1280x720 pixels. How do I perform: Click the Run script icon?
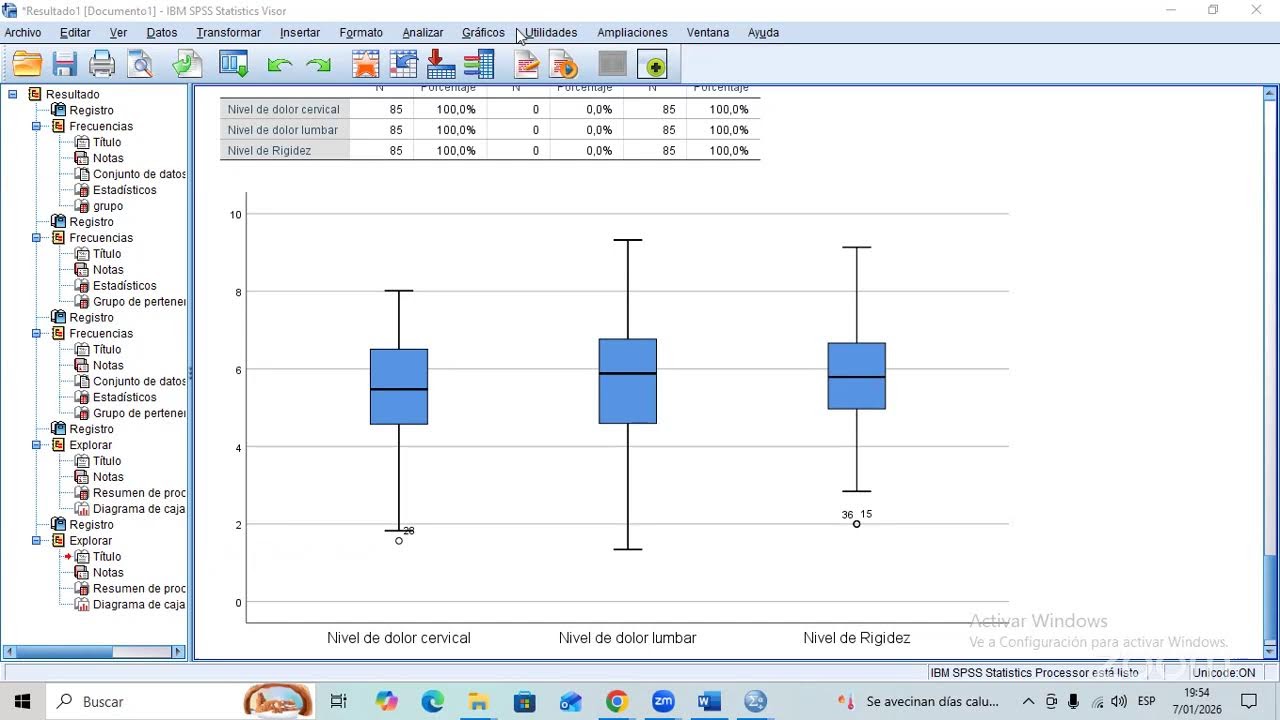pos(565,65)
